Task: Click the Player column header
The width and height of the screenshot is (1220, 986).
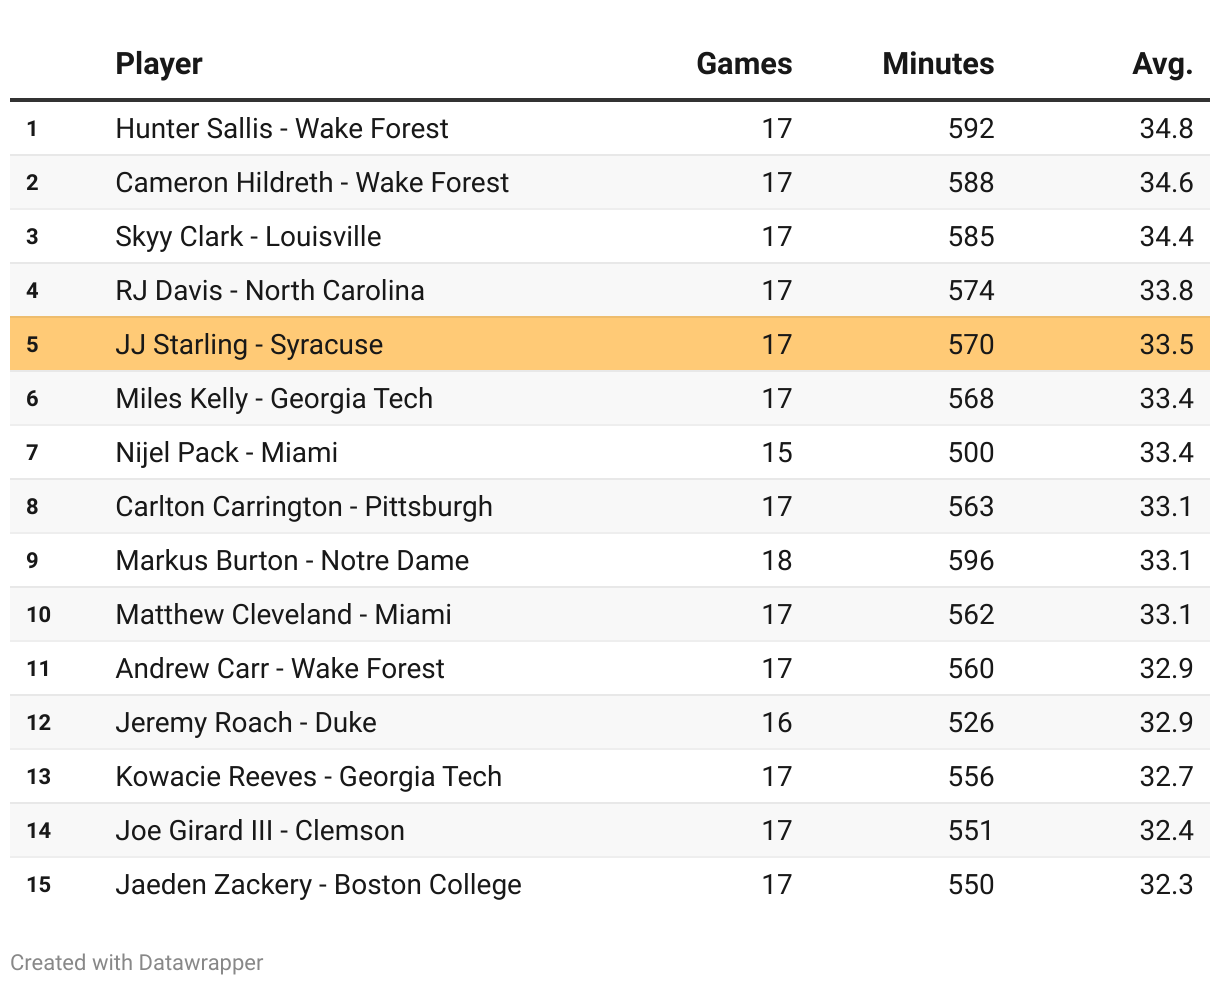Action: pos(159,64)
